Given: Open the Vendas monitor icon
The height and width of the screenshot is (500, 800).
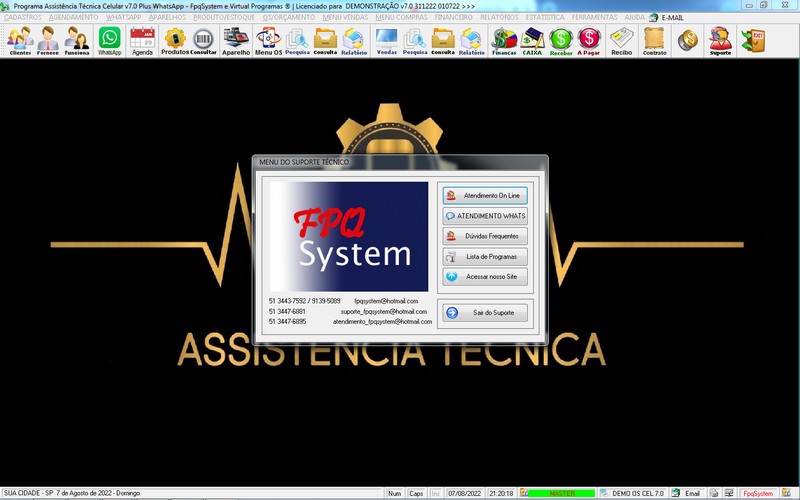Looking at the screenshot, I should 387,41.
